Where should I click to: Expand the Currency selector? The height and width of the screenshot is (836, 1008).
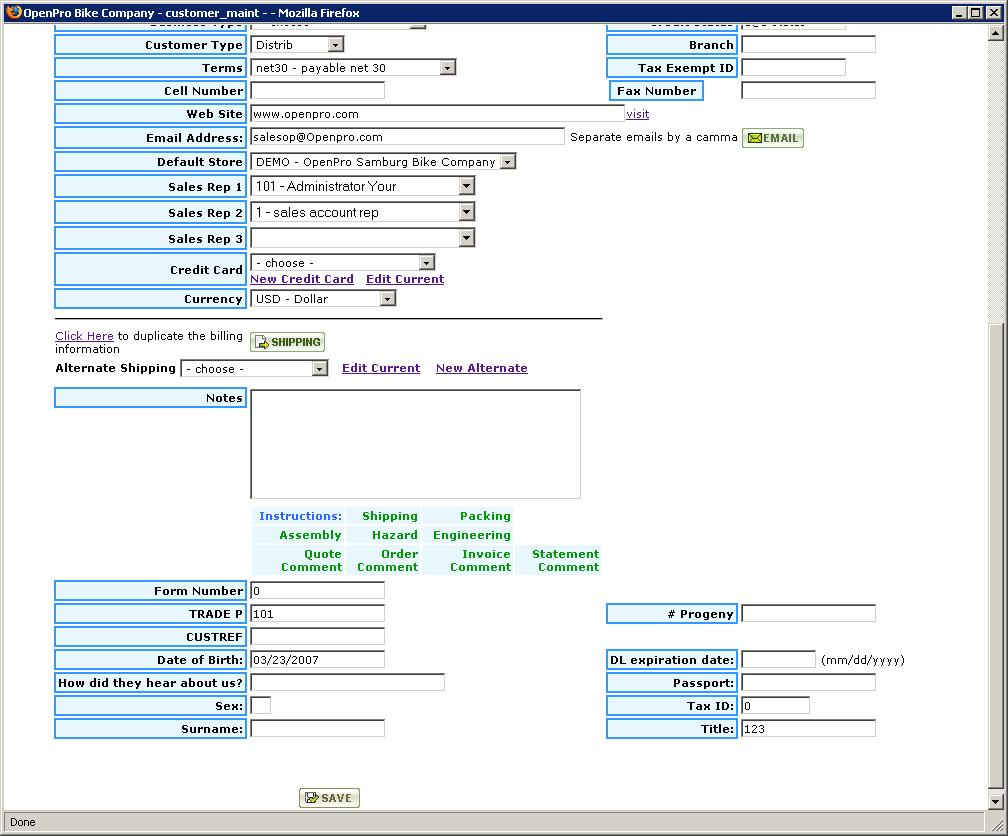(x=387, y=299)
